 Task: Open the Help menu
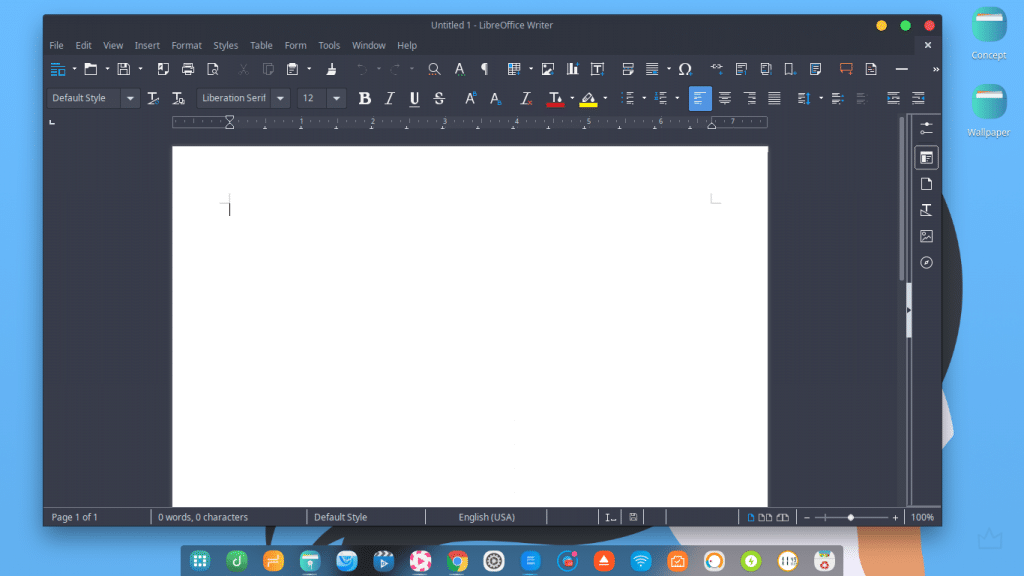[407, 46]
